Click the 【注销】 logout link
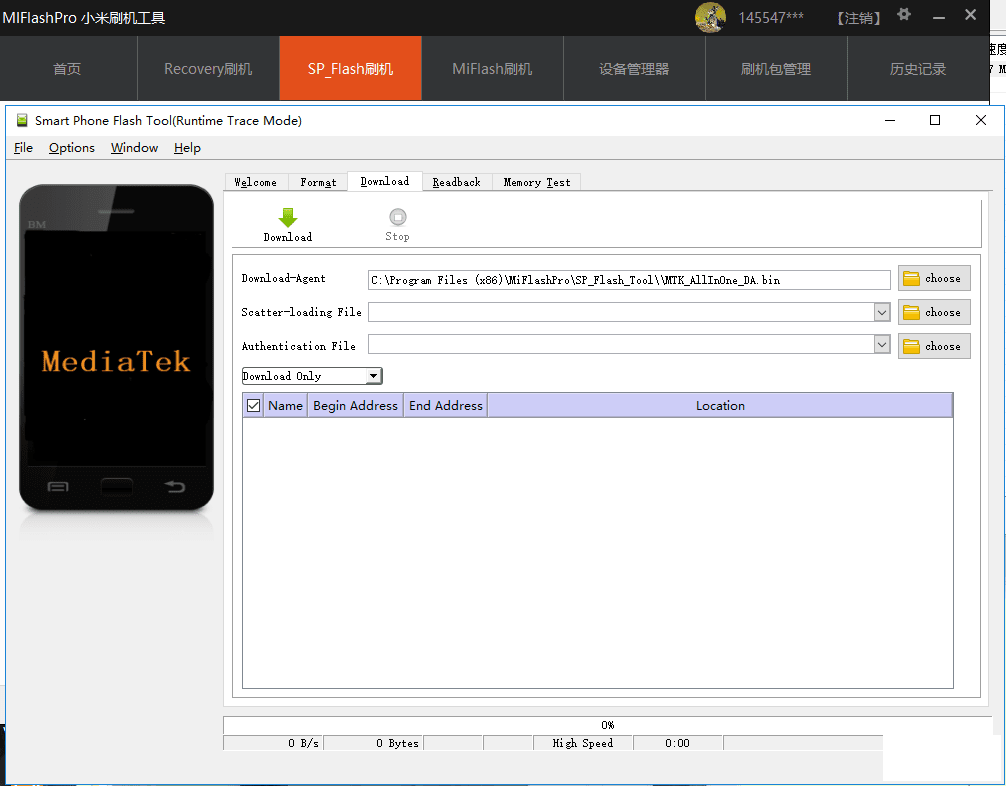1006x786 pixels. tap(858, 18)
